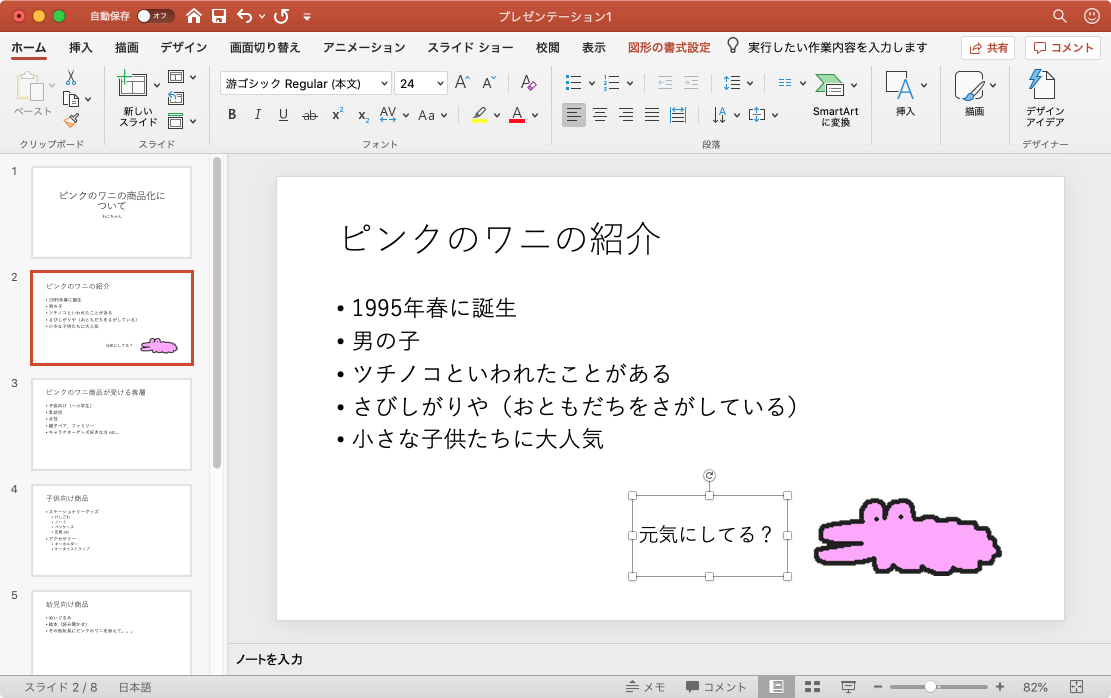The image size is (1111, 698).
Task: Toggle Comments (コメント) in status bar
Action: [x=716, y=687]
